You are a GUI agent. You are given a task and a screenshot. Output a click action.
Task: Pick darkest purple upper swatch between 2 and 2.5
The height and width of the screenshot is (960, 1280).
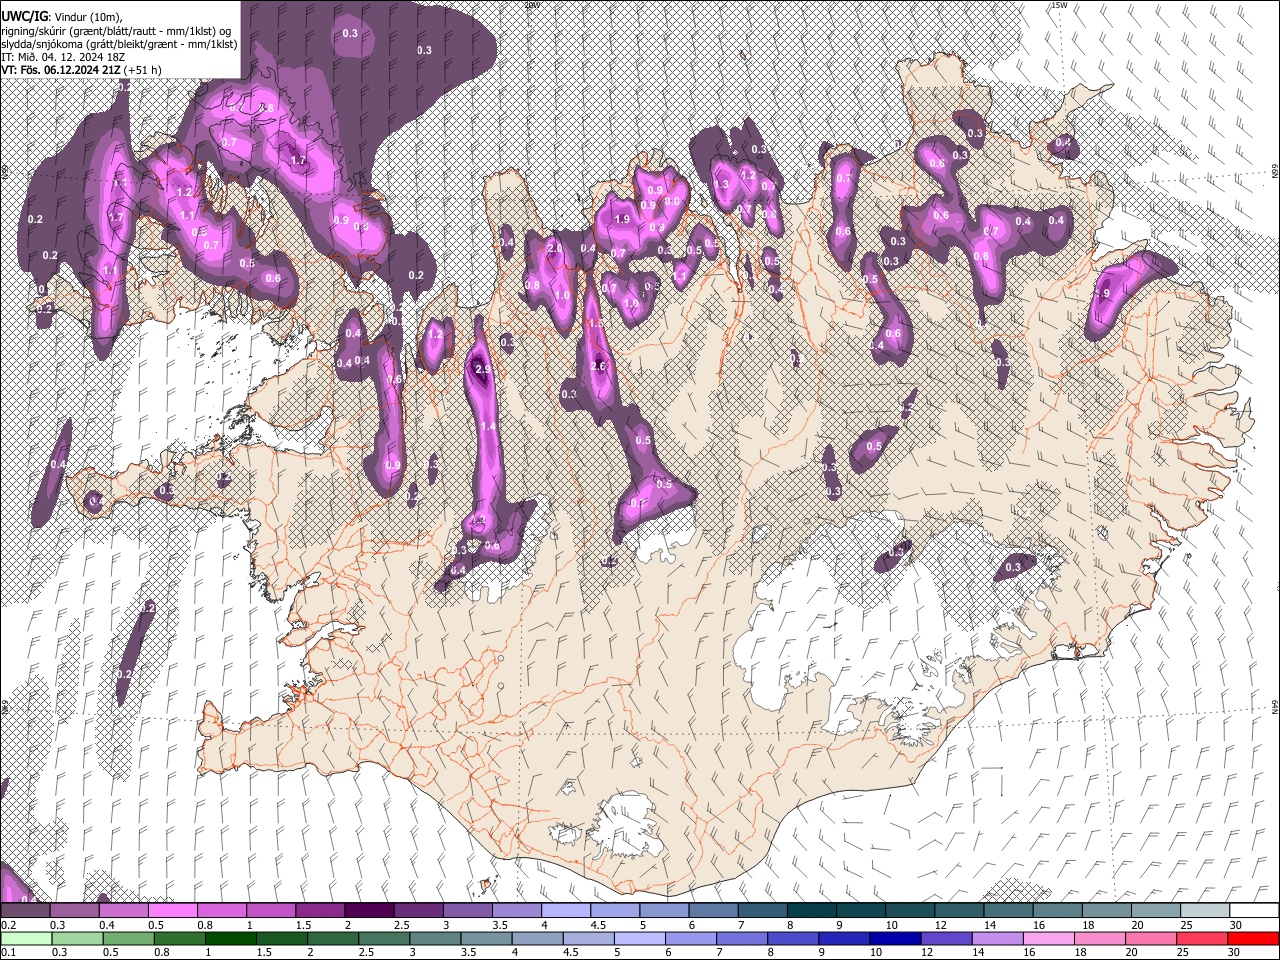(x=369, y=911)
